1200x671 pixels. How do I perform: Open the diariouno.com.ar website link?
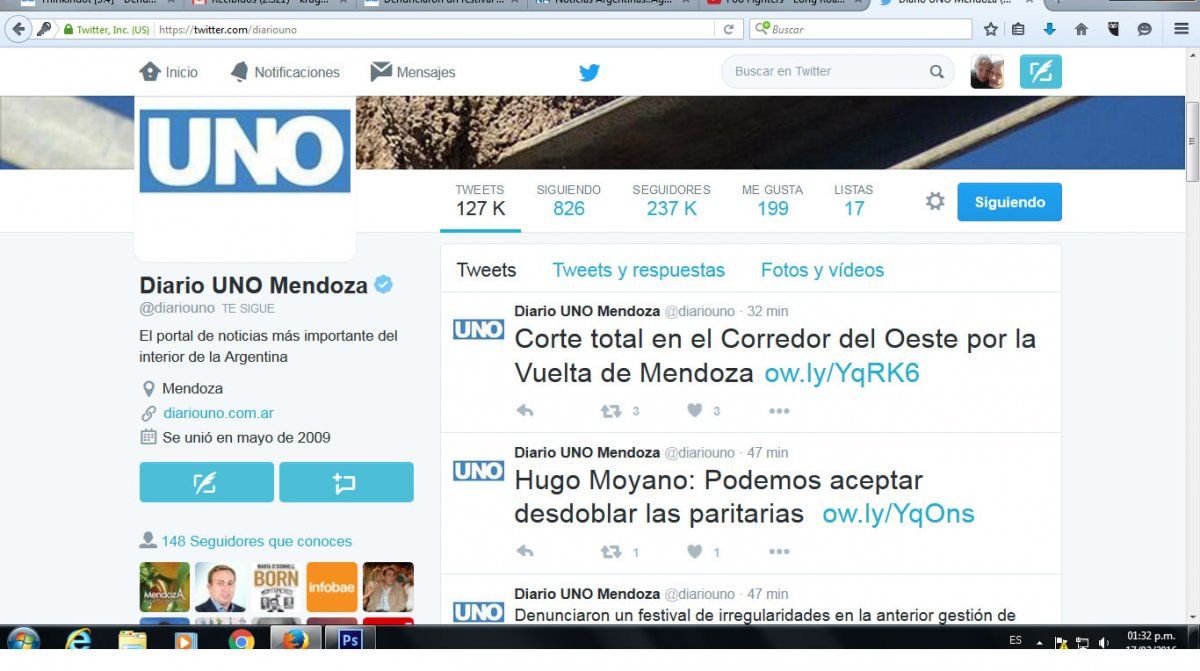218,413
